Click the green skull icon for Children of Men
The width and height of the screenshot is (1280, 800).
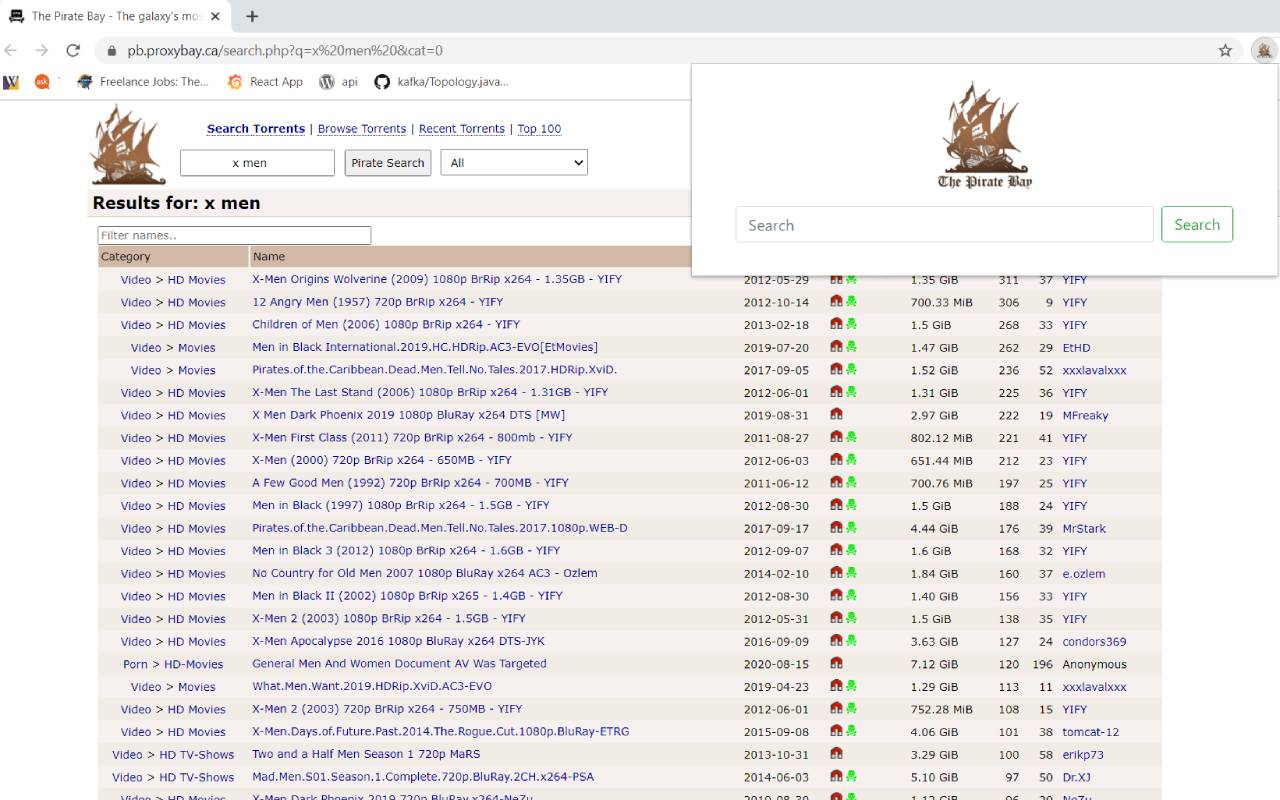click(x=851, y=324)
